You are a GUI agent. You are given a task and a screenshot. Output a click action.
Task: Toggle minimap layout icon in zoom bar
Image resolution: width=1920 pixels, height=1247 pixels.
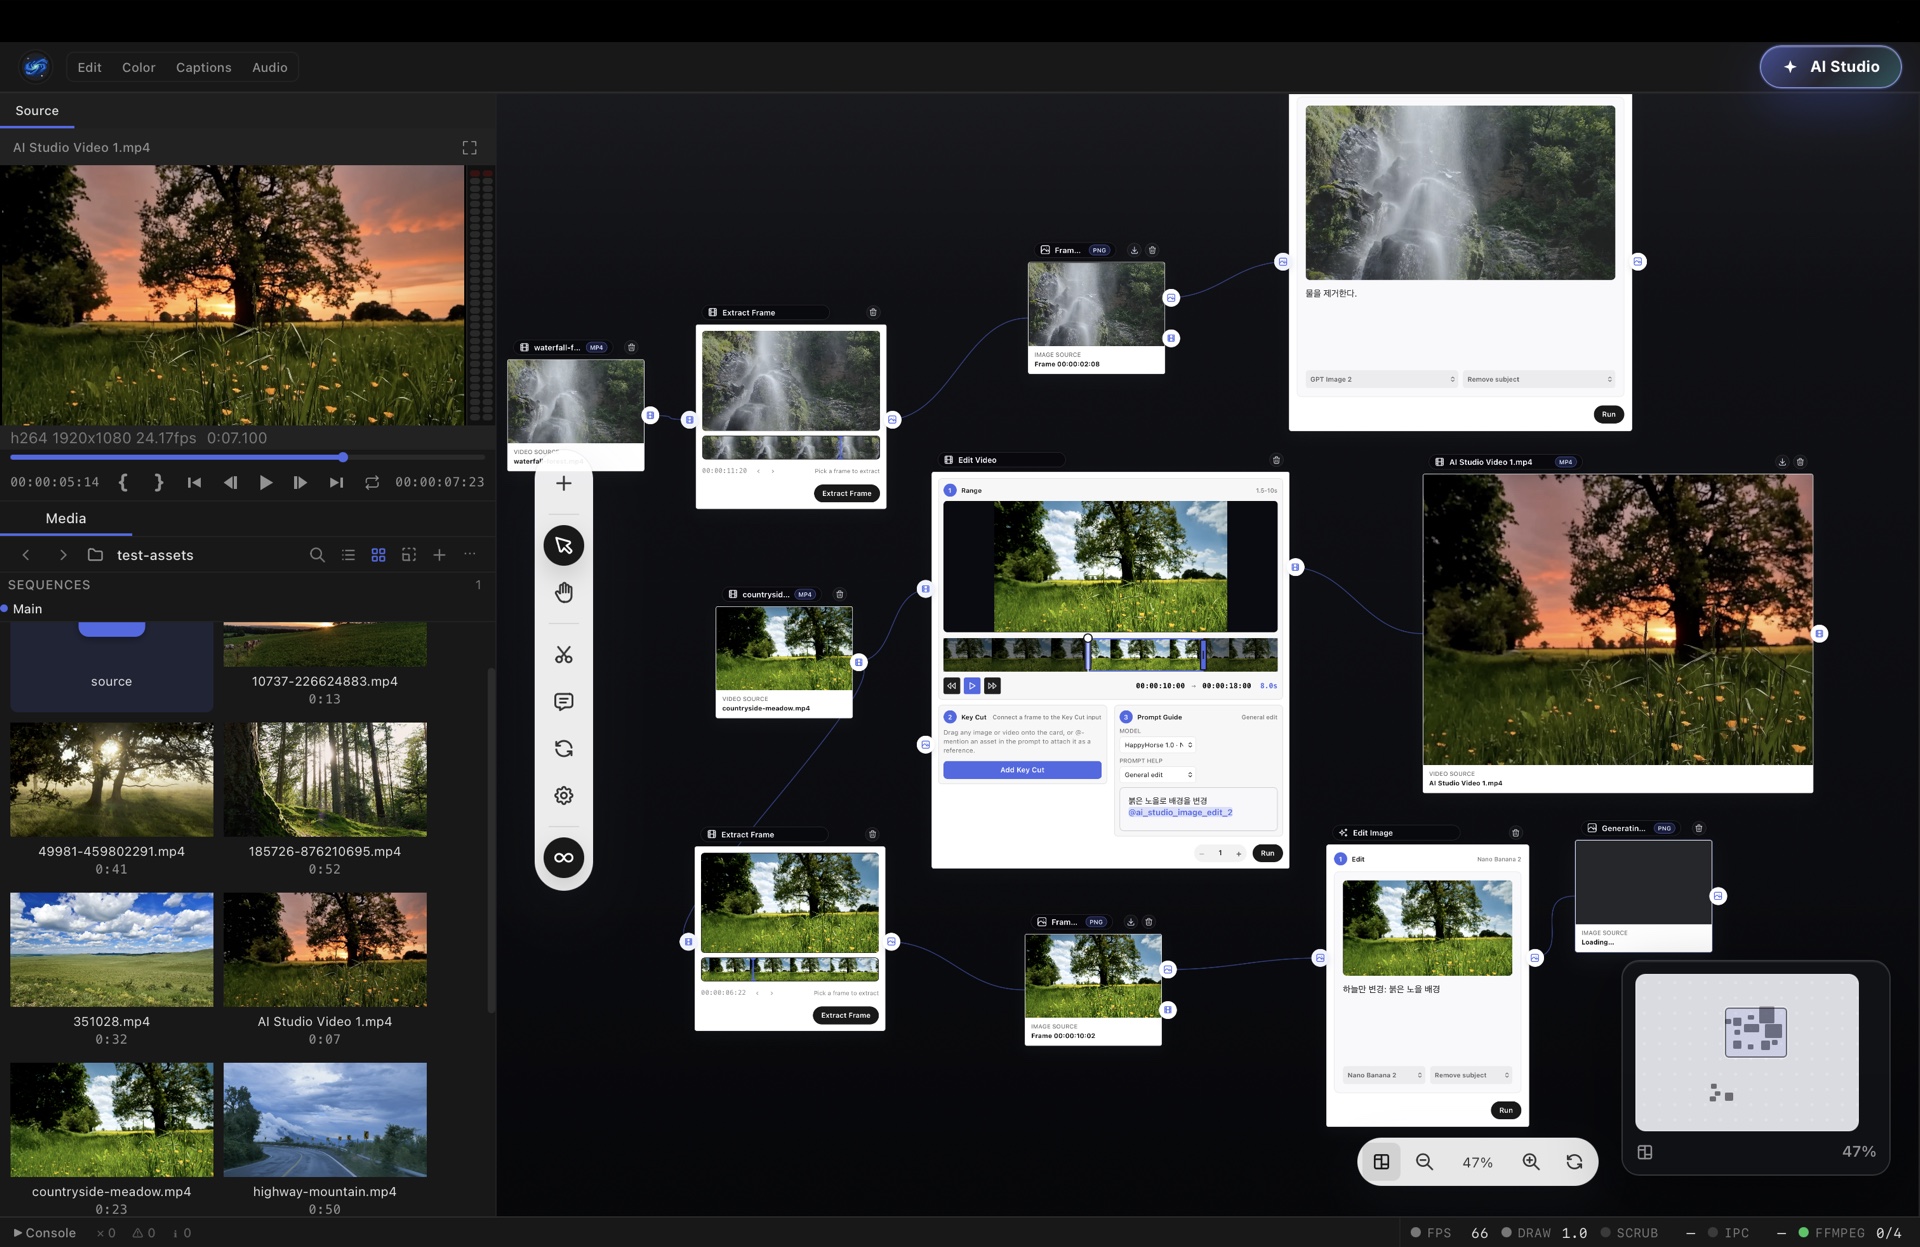coord(1381,1162)
